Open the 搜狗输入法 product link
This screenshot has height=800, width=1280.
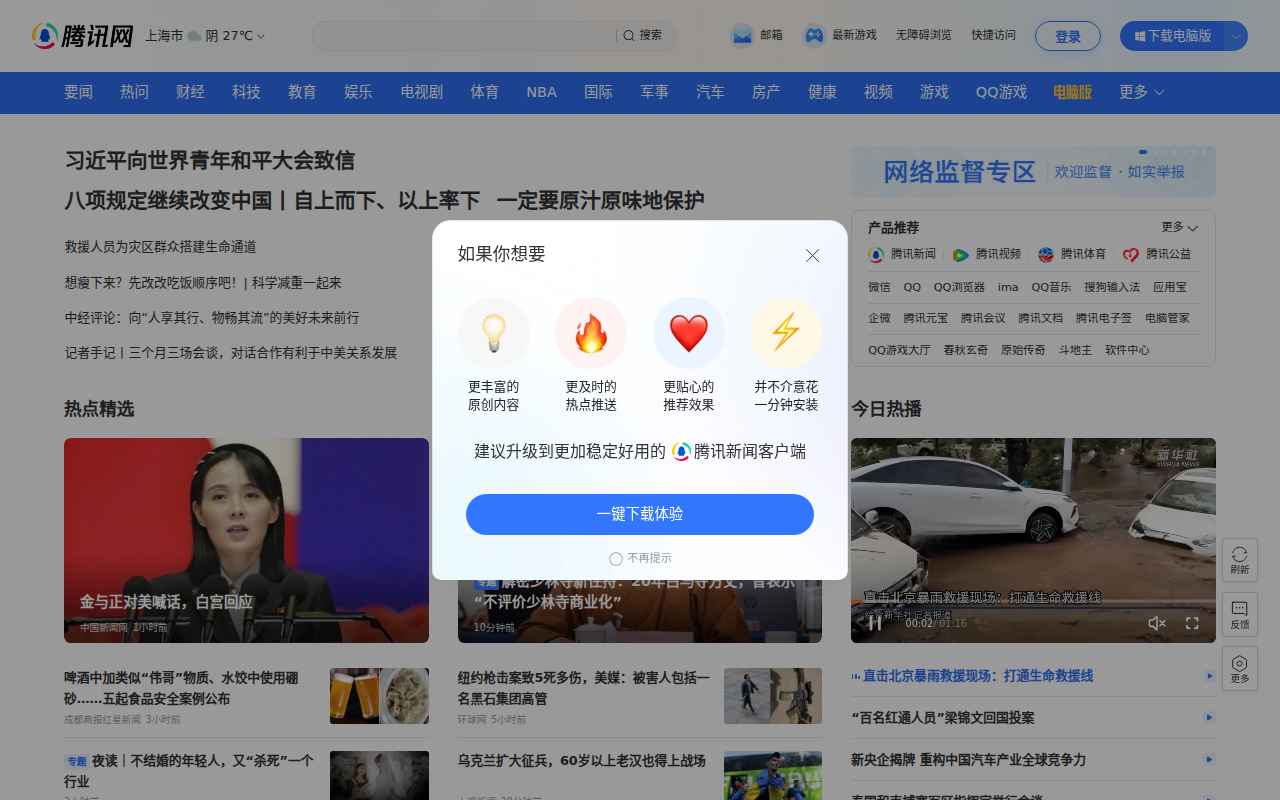tap(1112, 287)
